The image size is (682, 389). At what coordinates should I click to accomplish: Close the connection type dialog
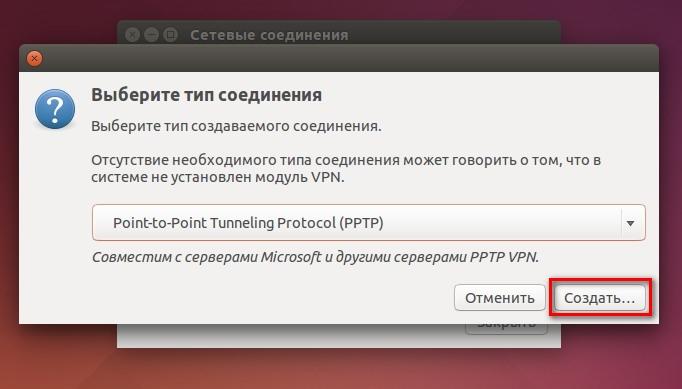(34, 58)
